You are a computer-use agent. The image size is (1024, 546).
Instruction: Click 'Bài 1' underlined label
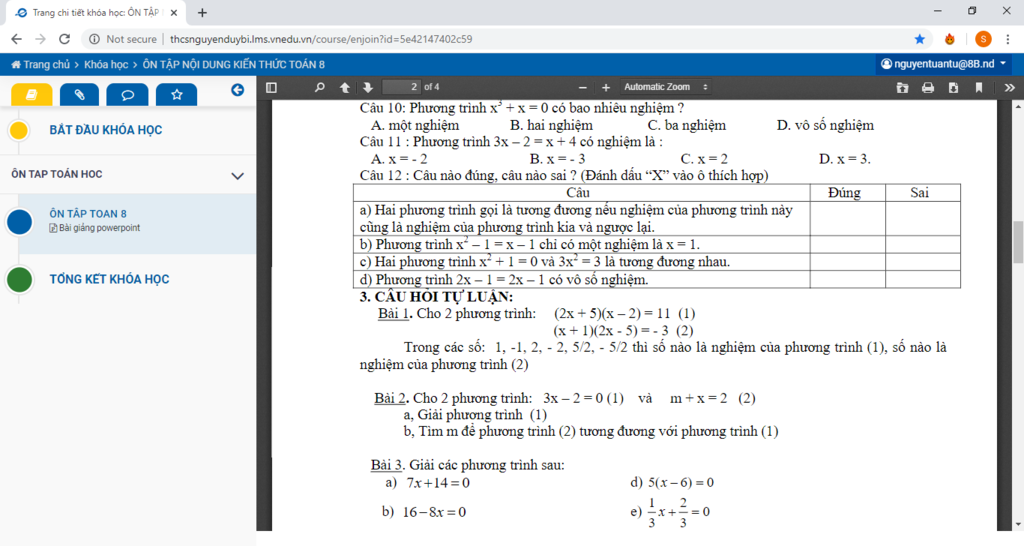tap(394, 313)
